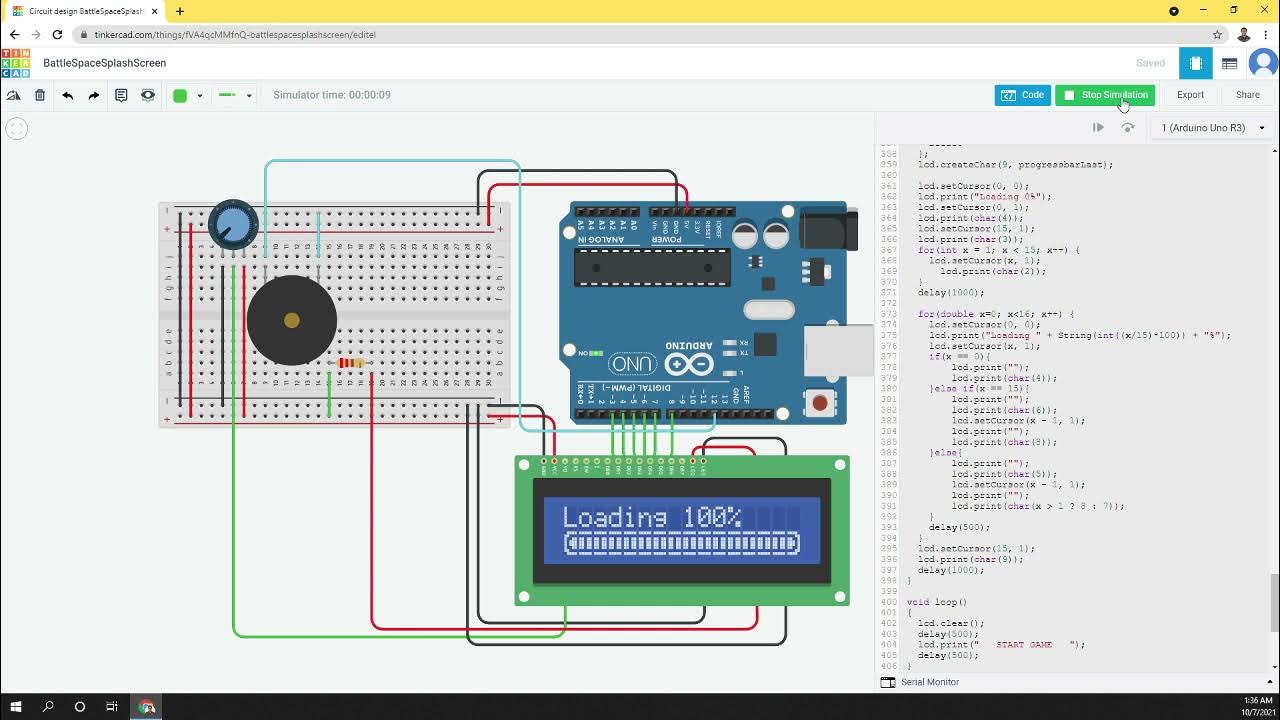Click the green wire color swatch
Screen dimensions: 1280x720
(180, 96)
